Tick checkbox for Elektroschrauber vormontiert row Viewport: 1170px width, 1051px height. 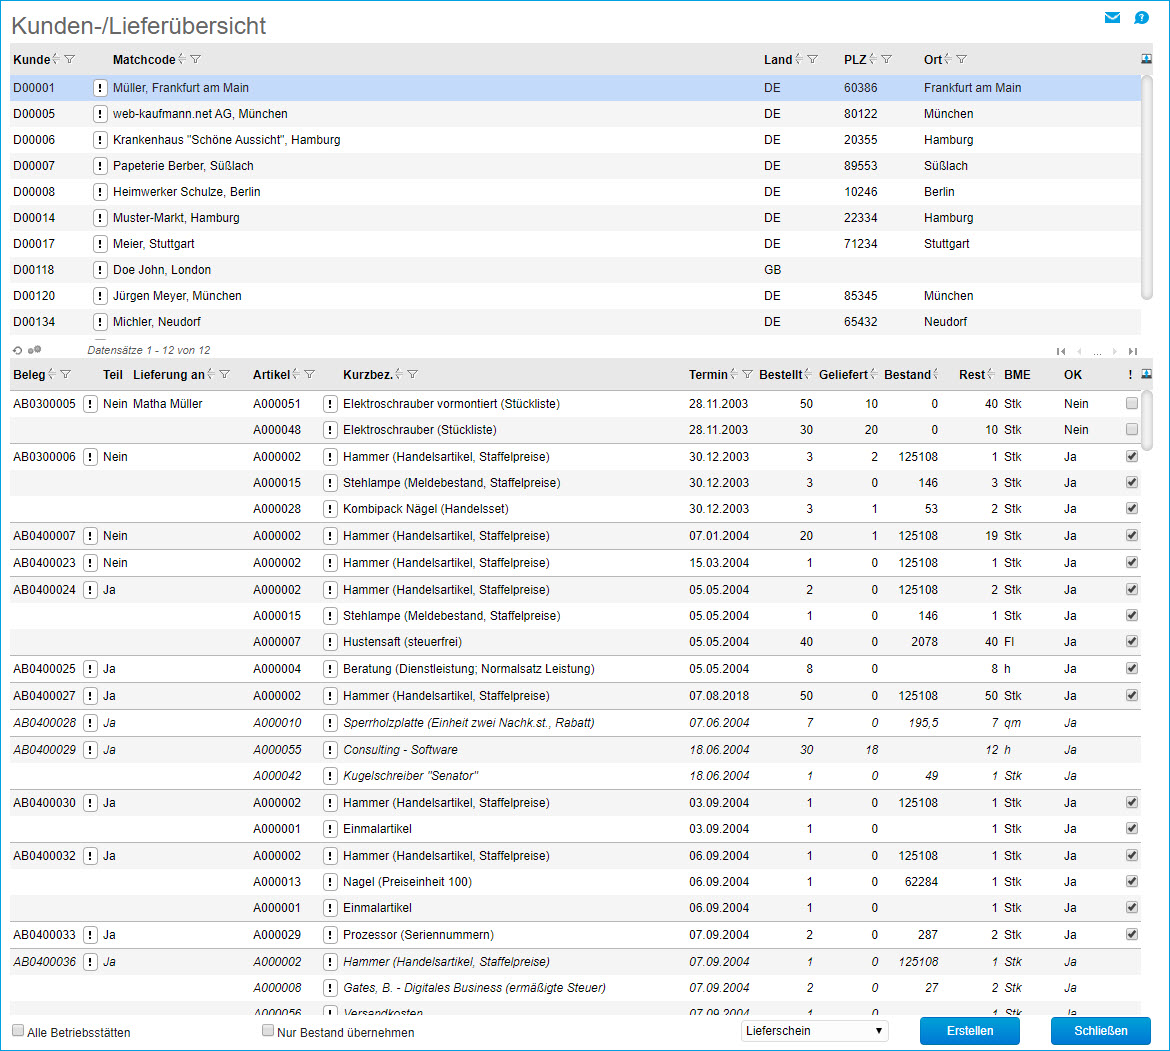(x=1132, y=404)
